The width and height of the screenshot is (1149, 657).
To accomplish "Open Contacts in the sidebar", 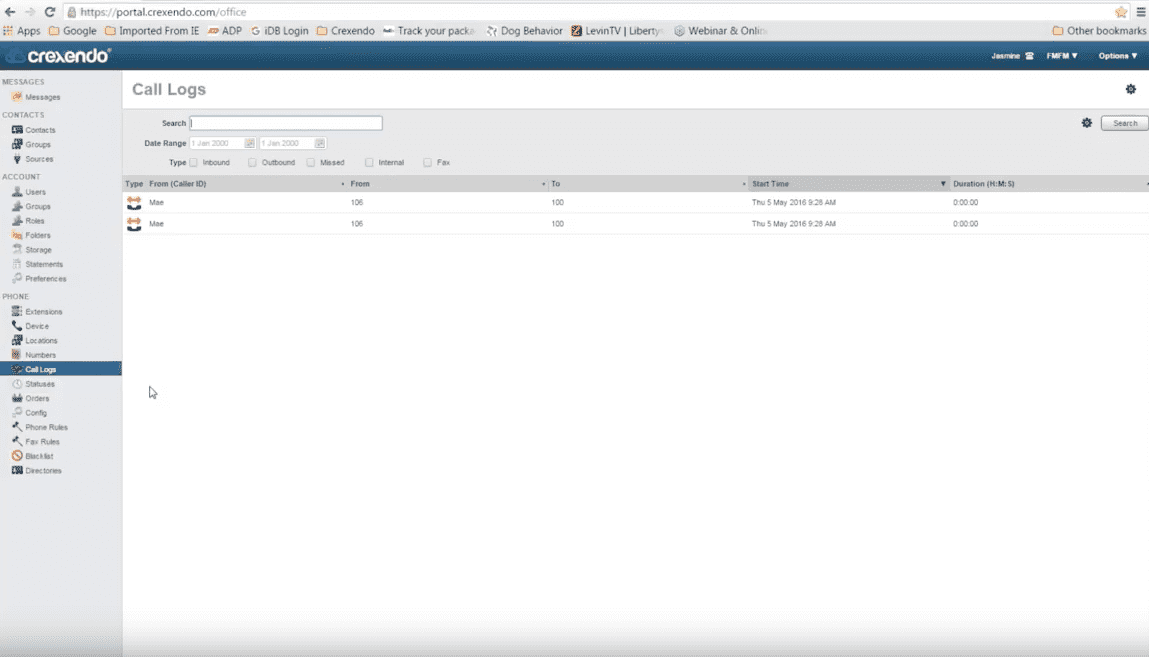I will click(x=40, y=130).
